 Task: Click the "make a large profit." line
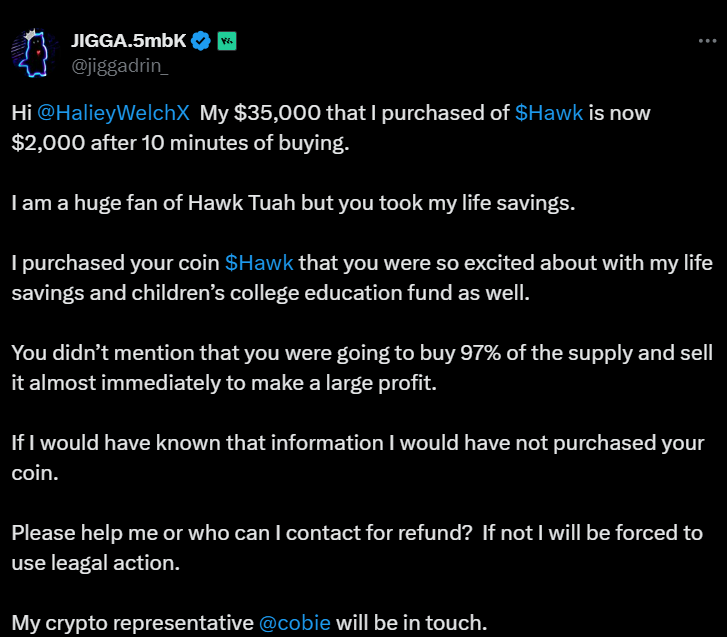224,383
